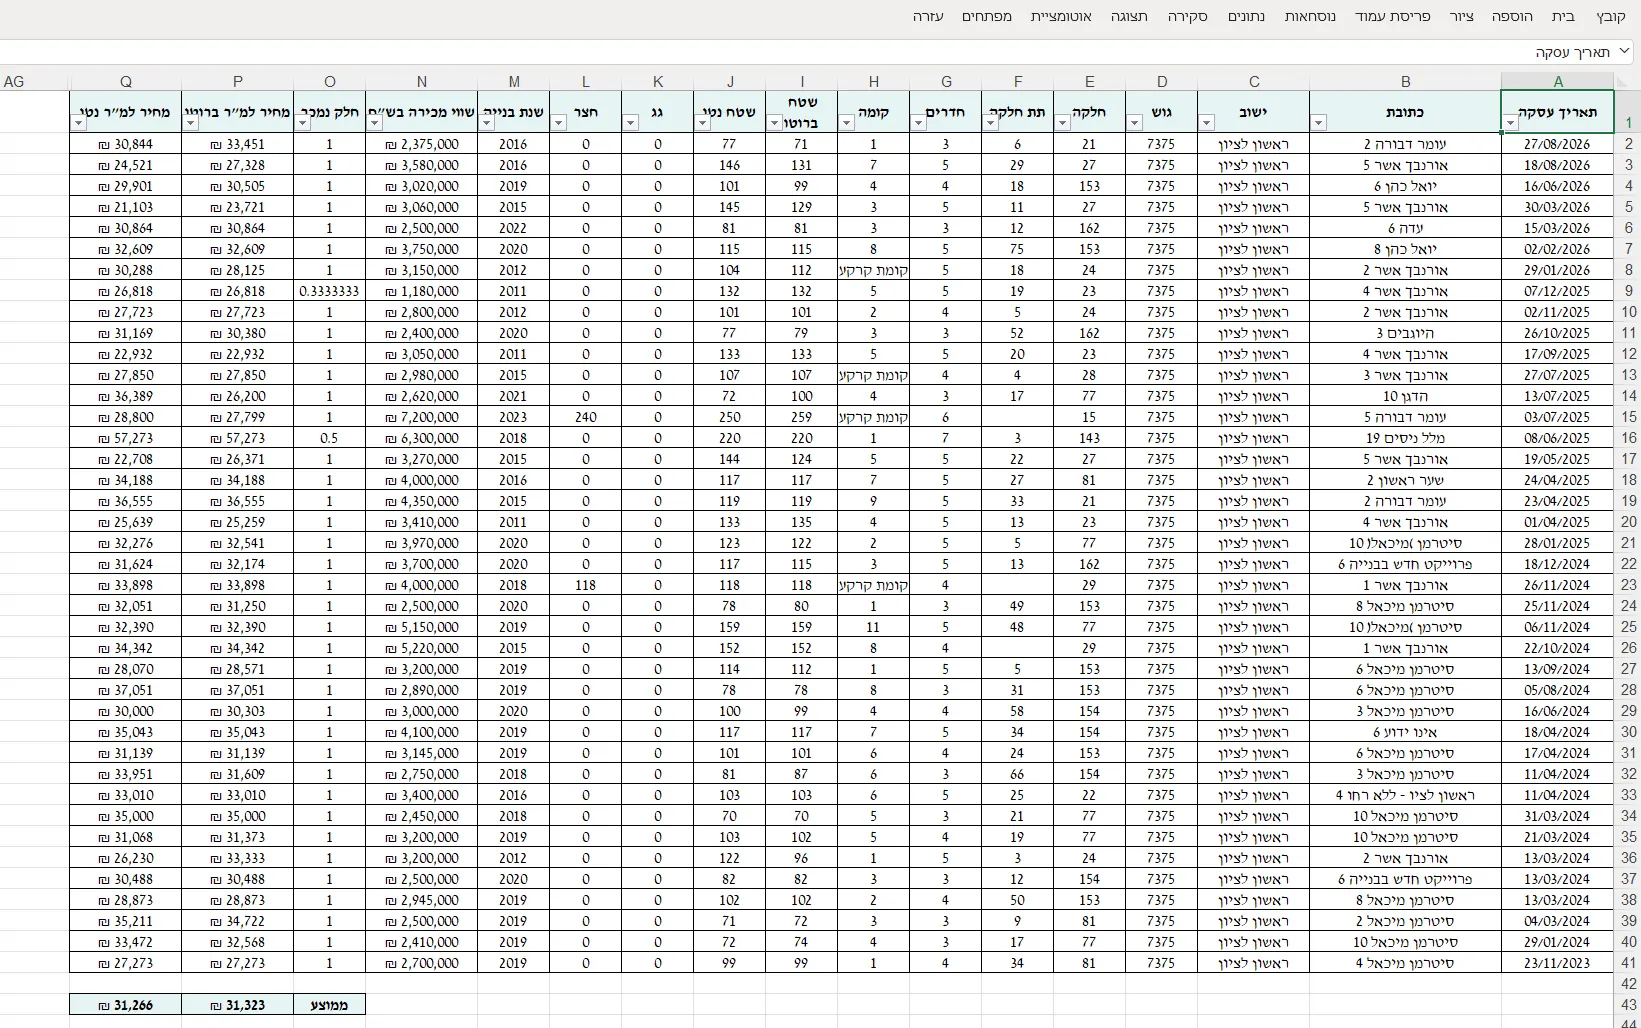The height and width of the screenshot is (1028, 1641).
Task: Open filter dropdown for חלק נמכר column
Action: tap(303, 123)
